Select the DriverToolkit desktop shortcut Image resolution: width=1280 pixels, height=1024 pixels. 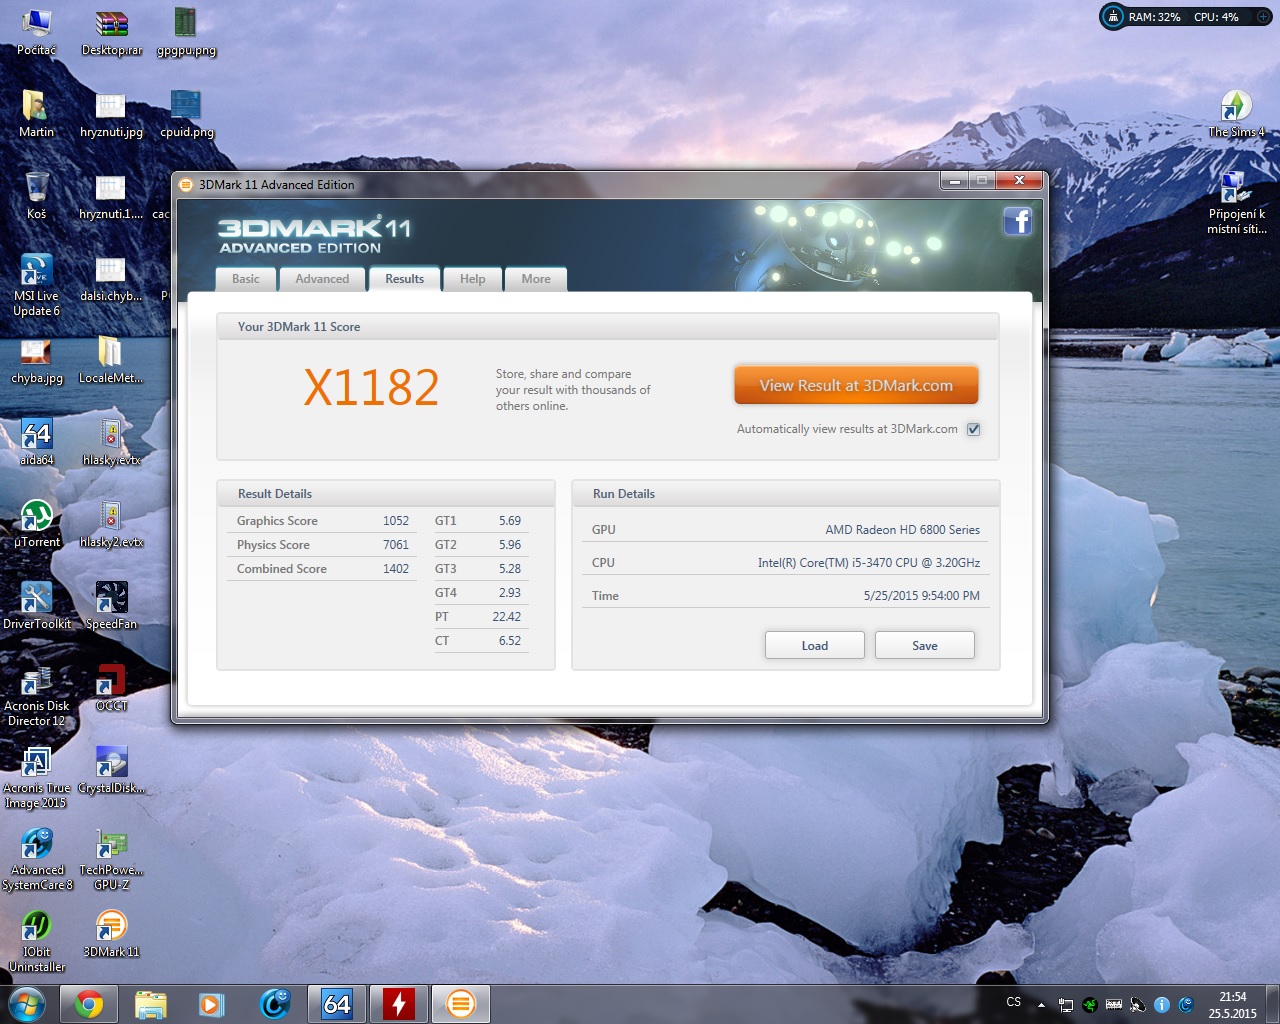37,606
